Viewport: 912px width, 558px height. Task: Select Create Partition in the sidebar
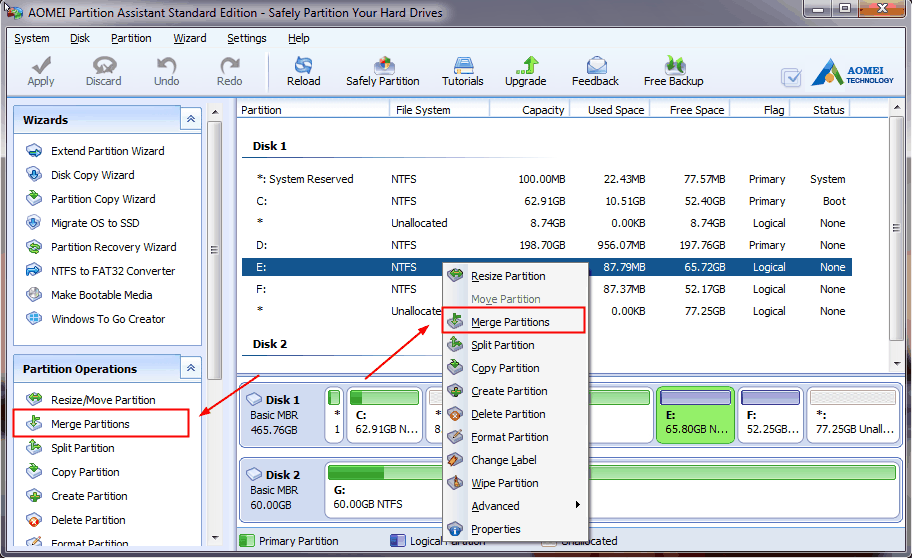coord(77,496)
